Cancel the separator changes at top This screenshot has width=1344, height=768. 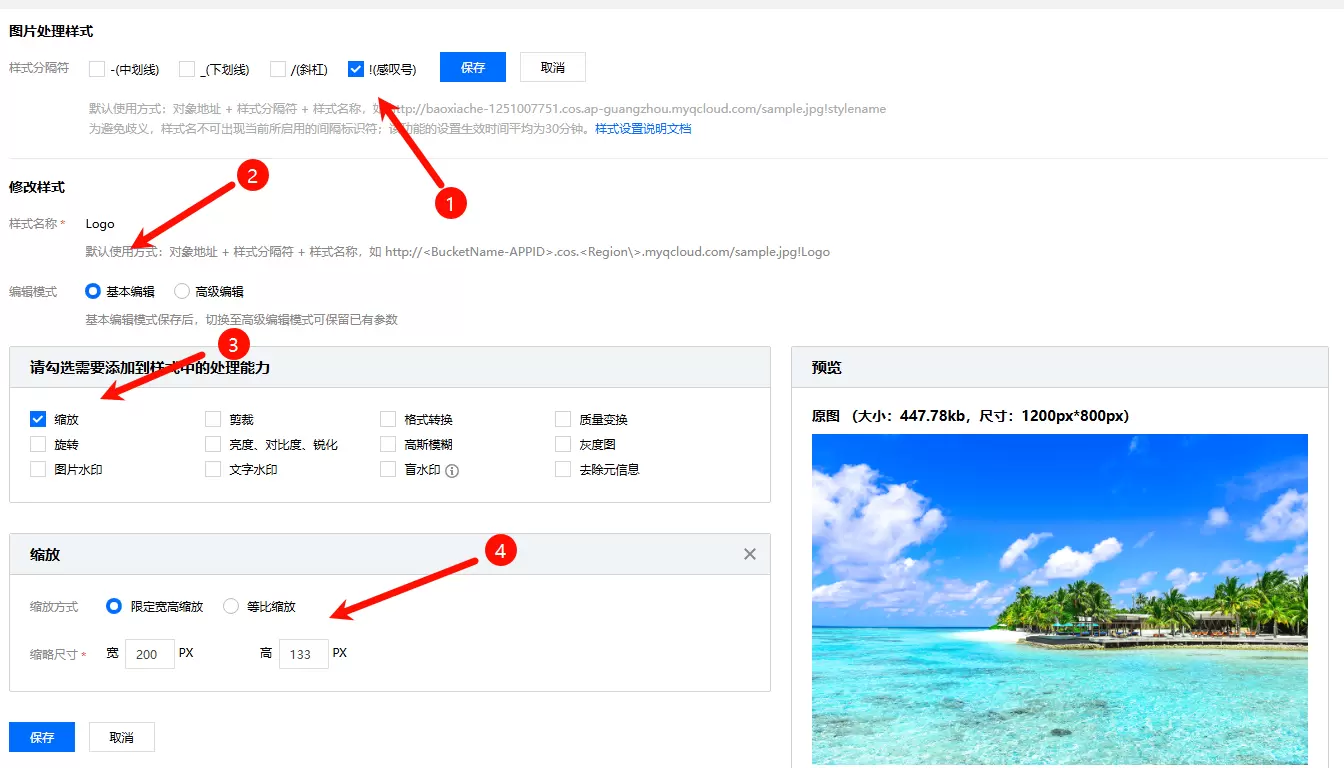[553, 67]
